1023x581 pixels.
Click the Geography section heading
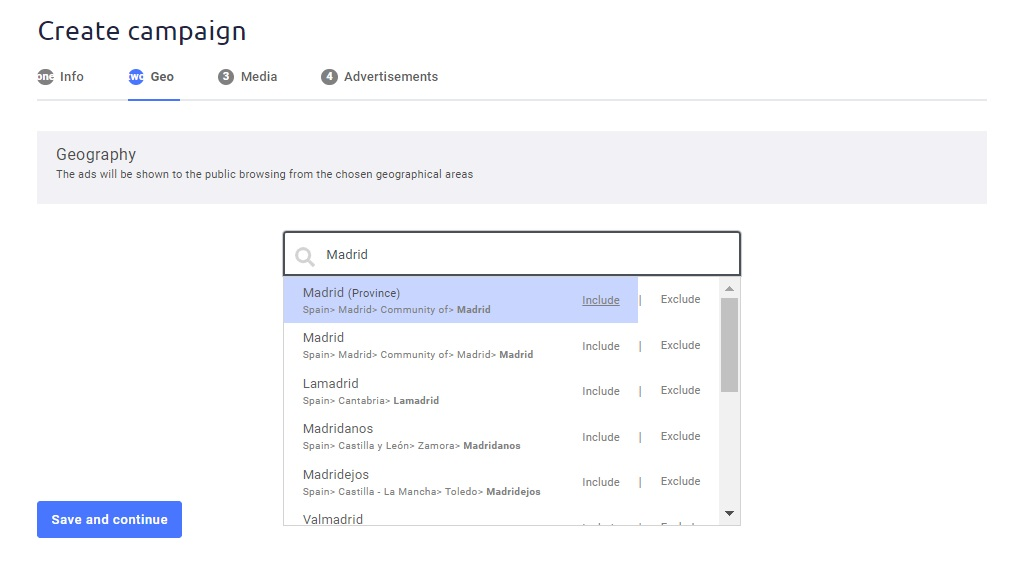[x=96, y=155]
